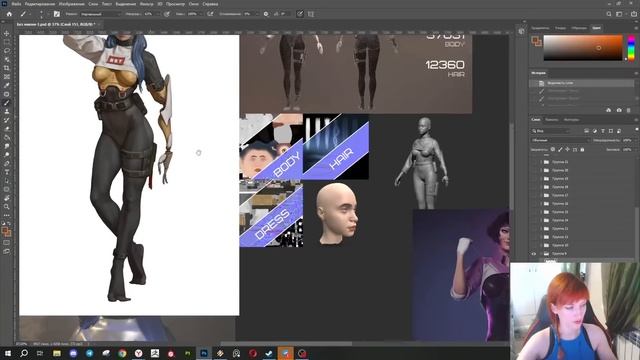The height and width of the screenshot is (360, 640).
Task: Select the Eyedropper tool
Action: (x=7, y=85)
